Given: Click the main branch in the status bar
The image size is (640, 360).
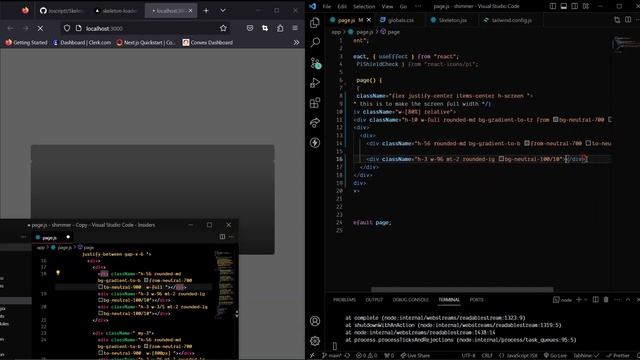Looking at the screenshot, I should coord(332,356).
